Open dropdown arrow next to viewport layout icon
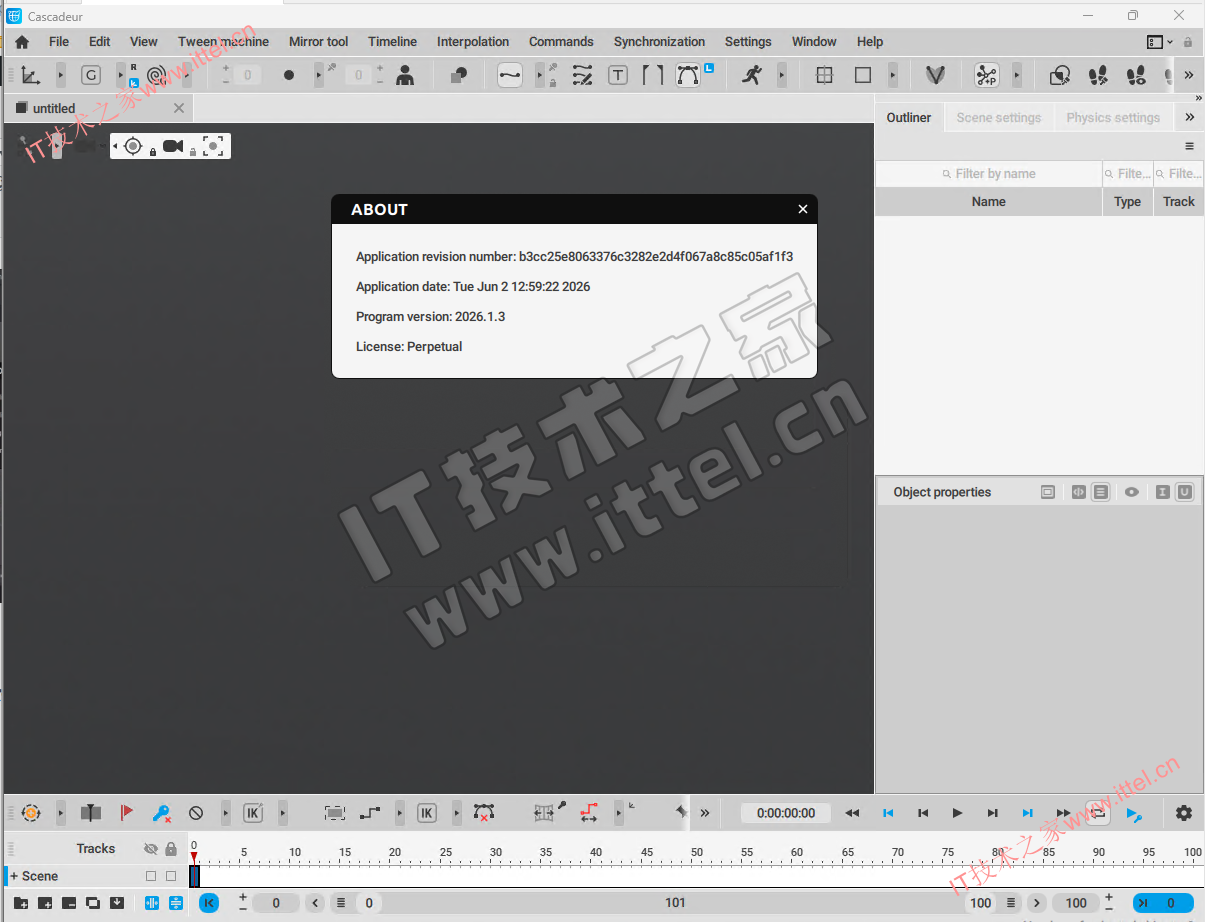Viewport: 1206px width, 922px height. [x=893, y=75]
